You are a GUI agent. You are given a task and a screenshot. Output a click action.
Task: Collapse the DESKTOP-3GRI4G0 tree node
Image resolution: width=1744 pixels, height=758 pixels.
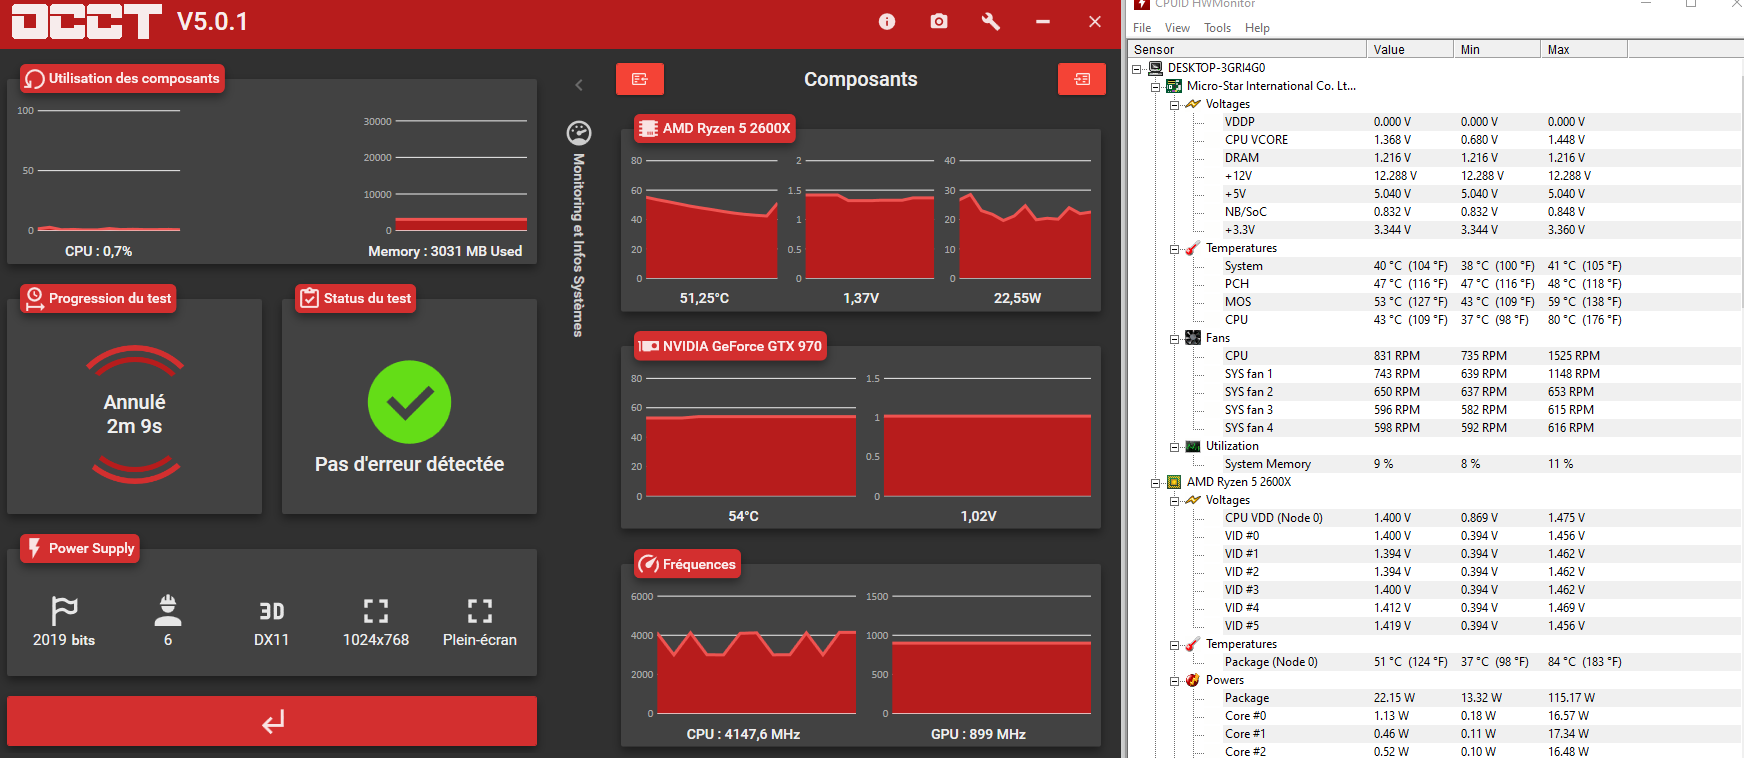pyautogui.click(x=1137, y=69)
